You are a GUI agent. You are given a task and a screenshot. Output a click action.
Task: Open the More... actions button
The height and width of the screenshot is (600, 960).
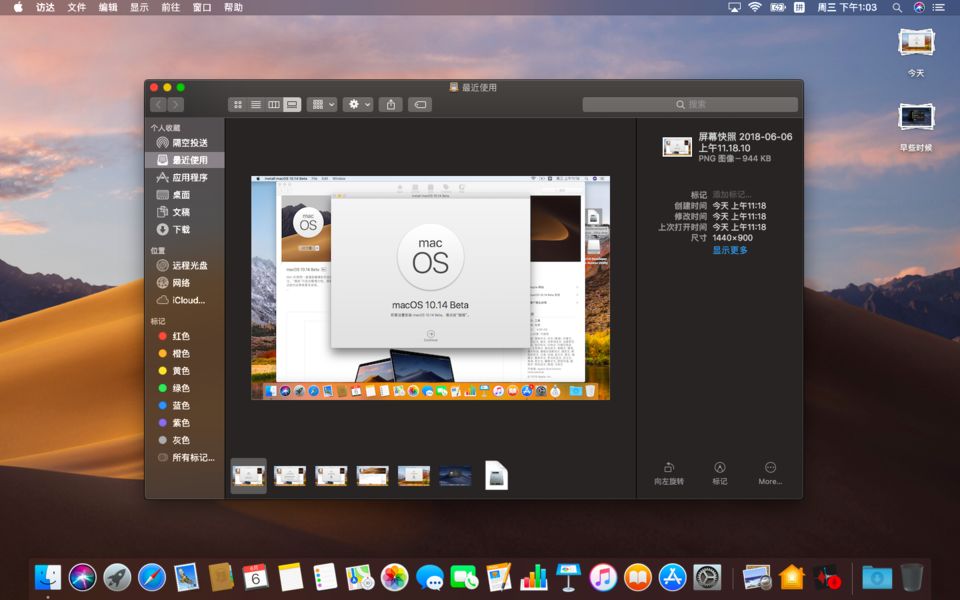(x=770, y=474)
